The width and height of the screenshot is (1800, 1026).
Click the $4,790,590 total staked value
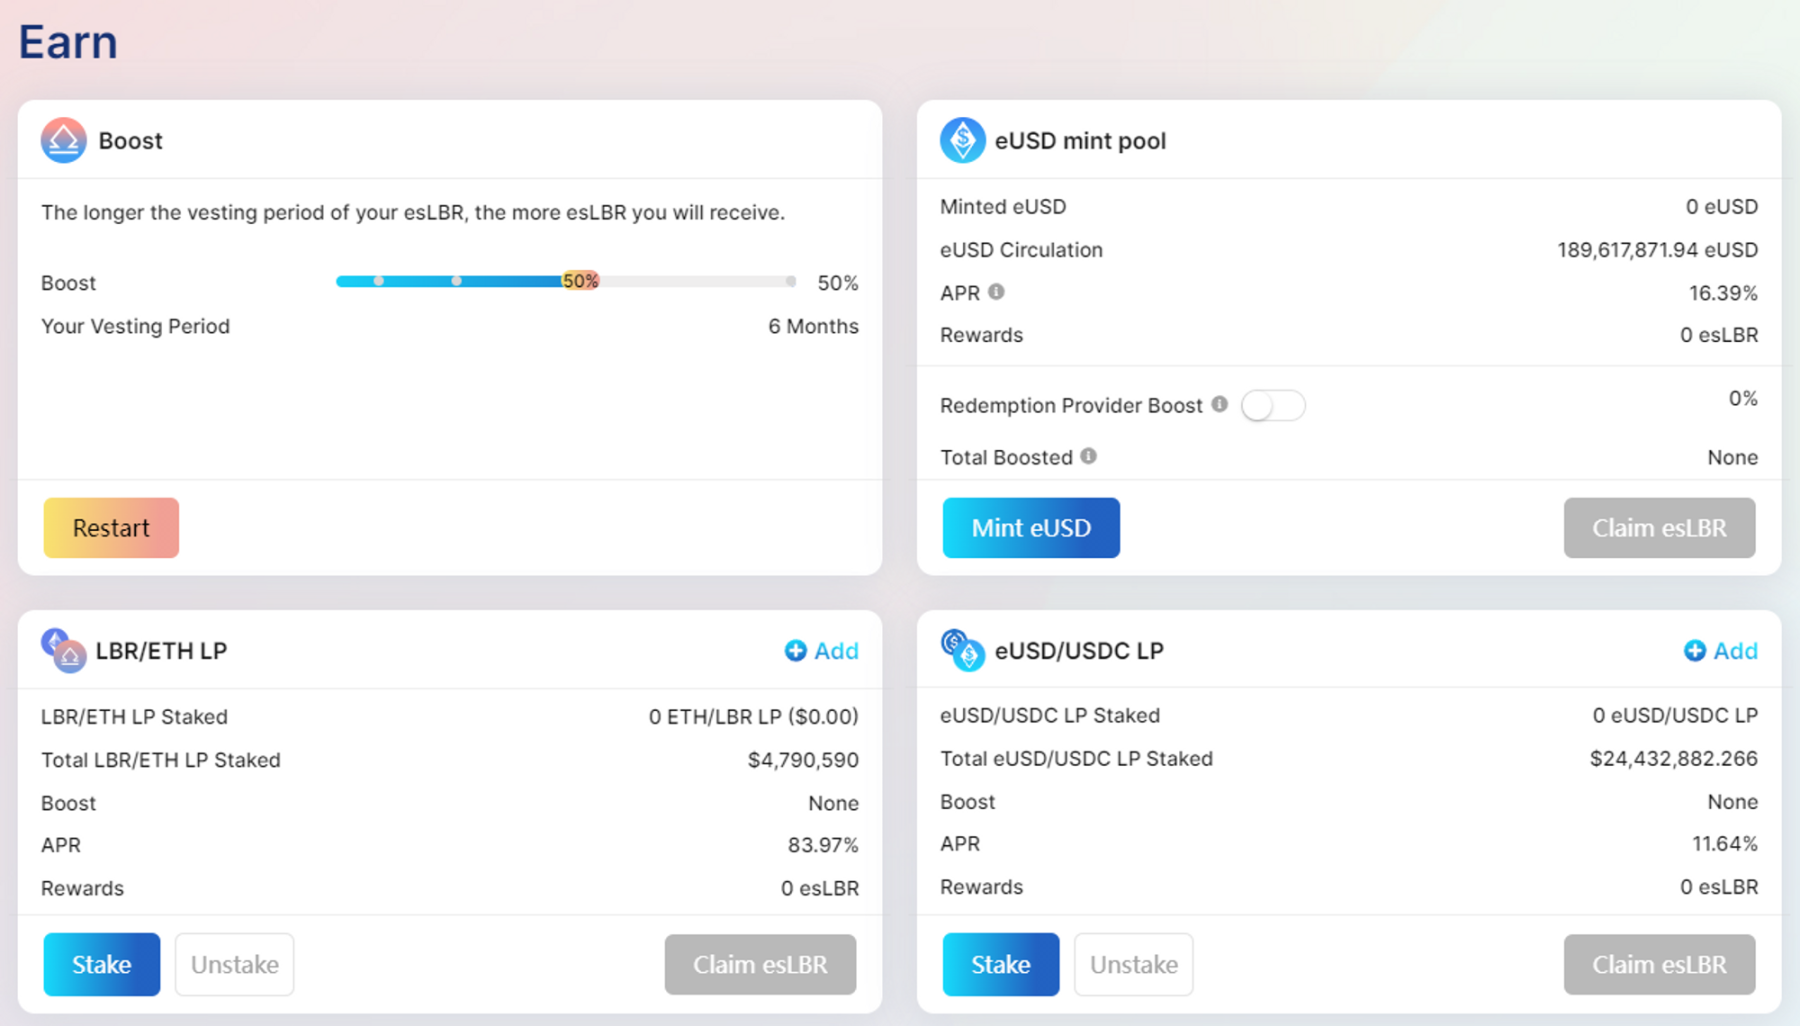(x=803, y=760)
